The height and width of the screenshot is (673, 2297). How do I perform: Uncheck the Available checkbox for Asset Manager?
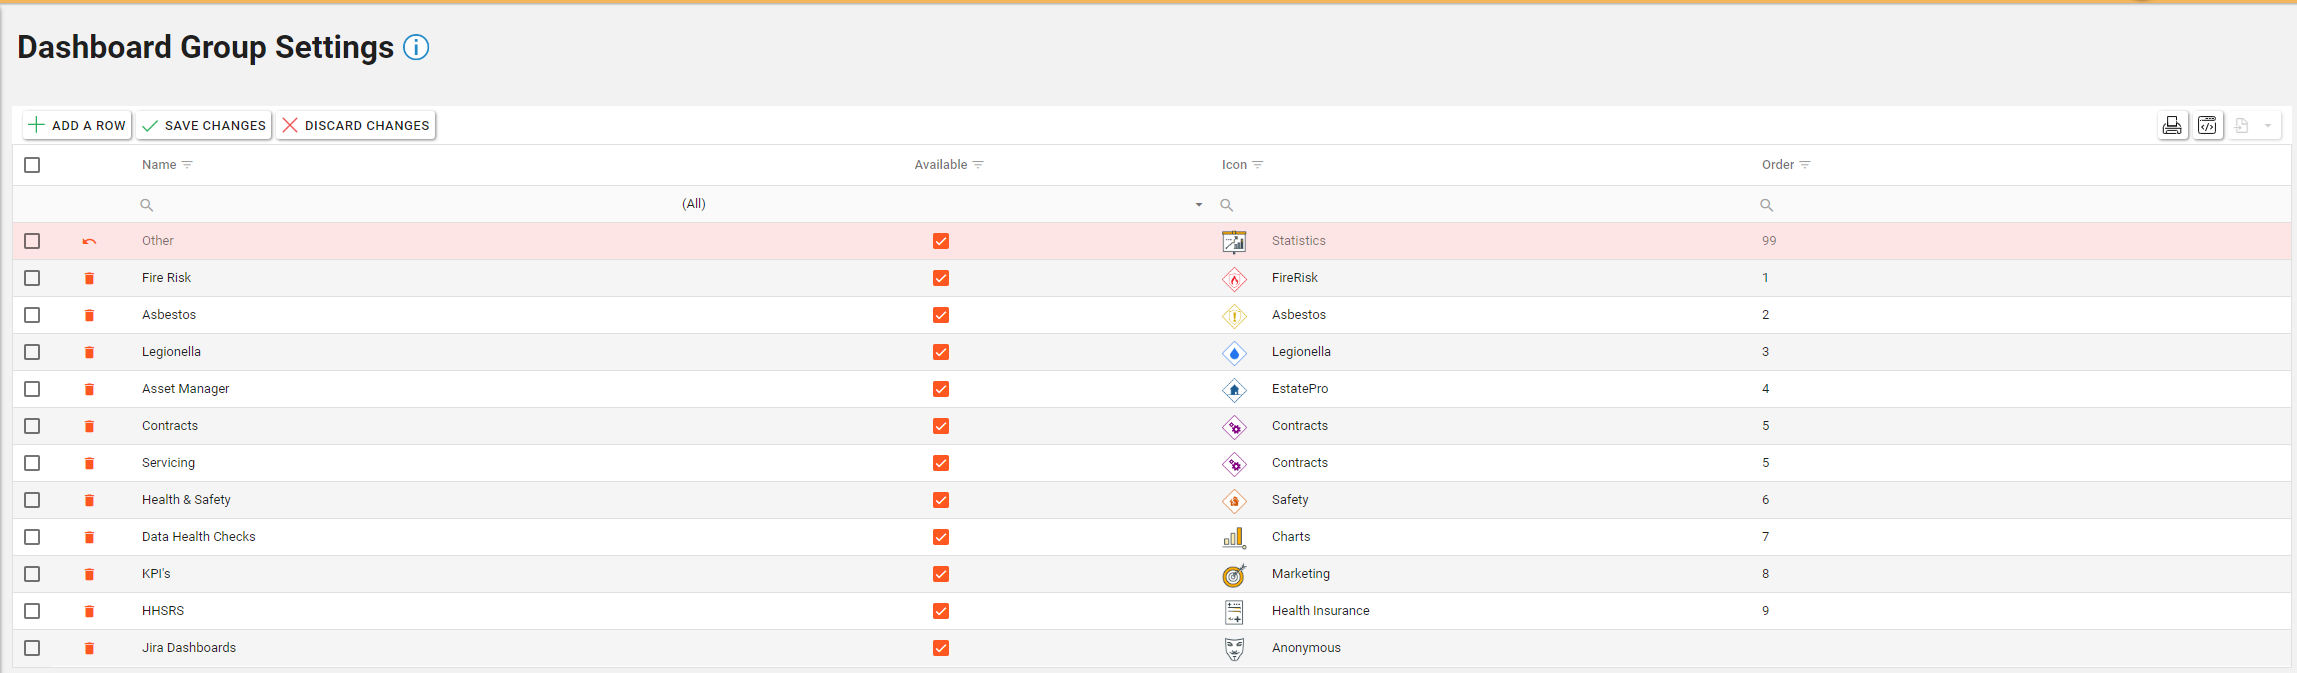pyautogui.click(x=941, y=389)
